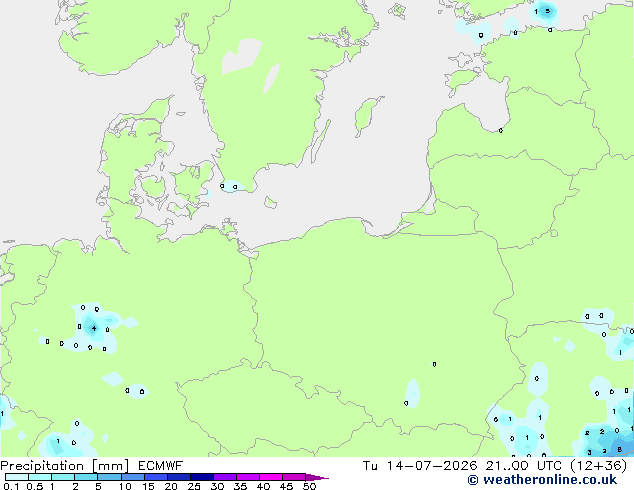This screenshot has width=634, height=490.
Task: Click the 'ECMWF' model label
Action: click(161, 466)
